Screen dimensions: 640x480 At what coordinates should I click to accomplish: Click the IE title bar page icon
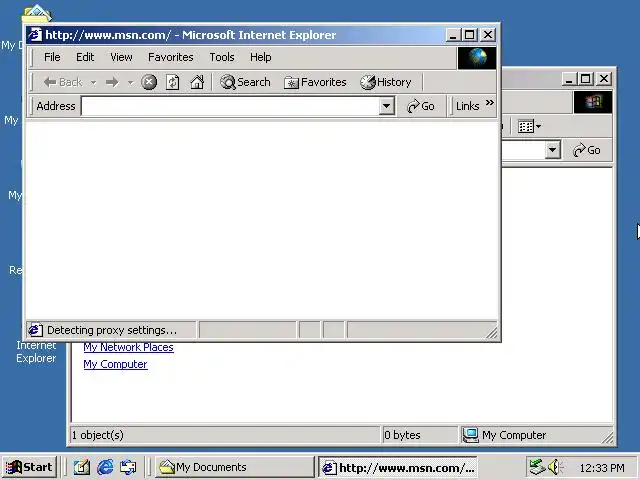[35, 35]
